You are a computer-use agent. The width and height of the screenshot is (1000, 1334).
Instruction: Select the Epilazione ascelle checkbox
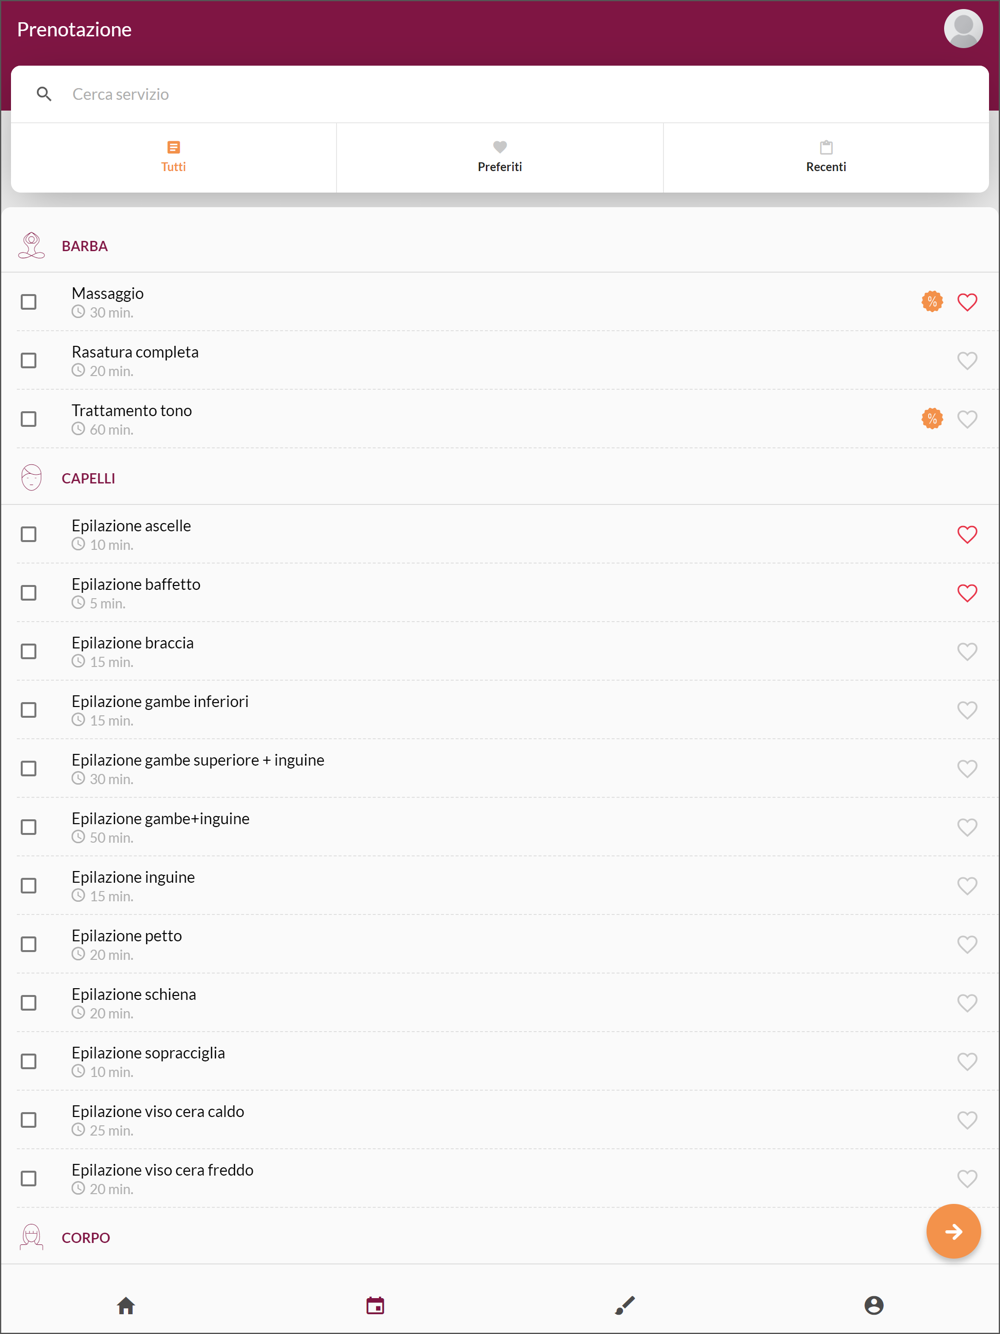coord(29,534)
